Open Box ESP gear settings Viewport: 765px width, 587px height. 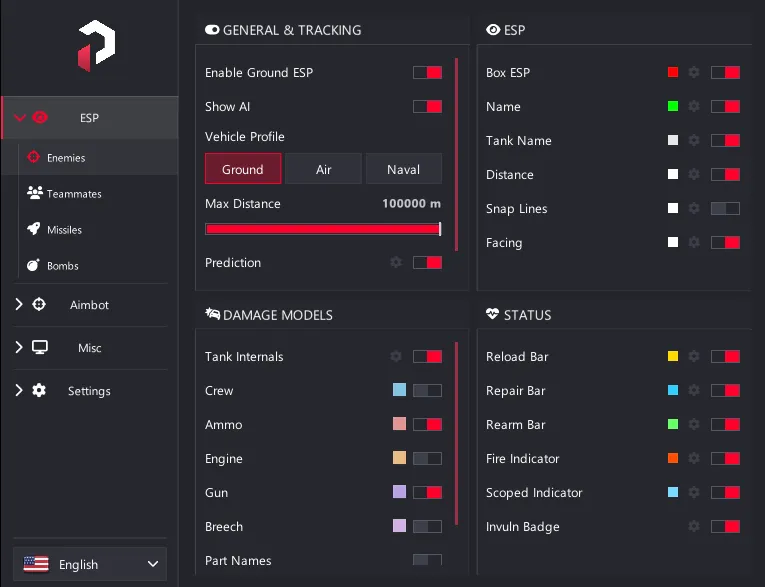click(694, 72)
